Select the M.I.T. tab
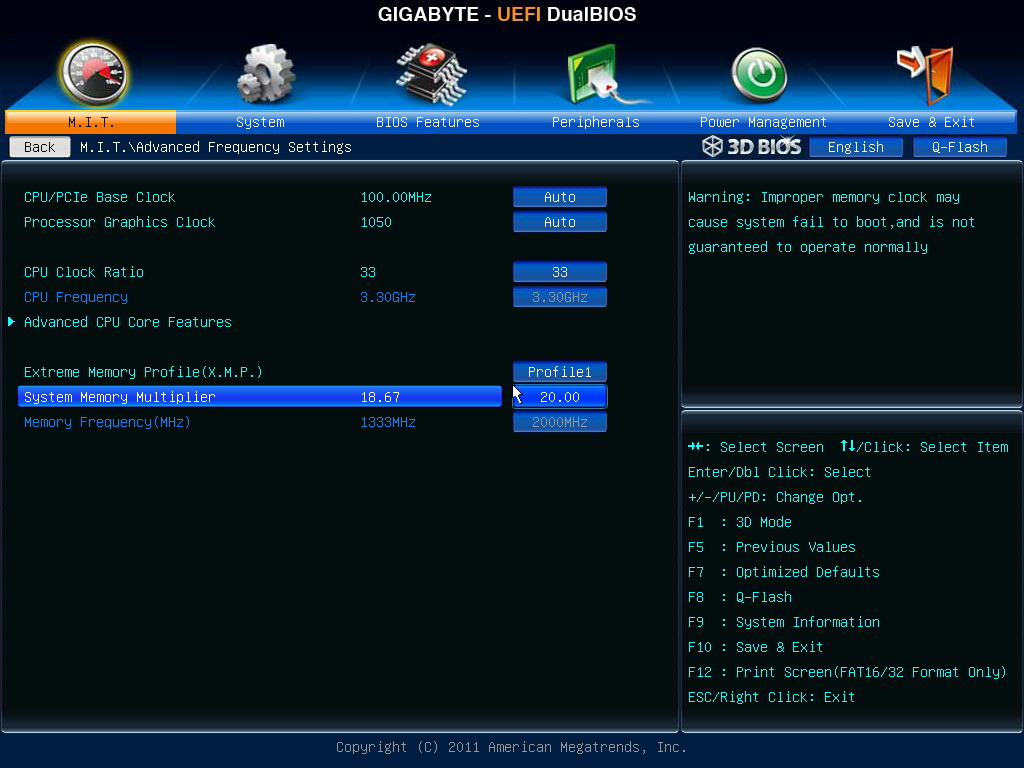Screen dimensions: 1024x768 point(91,122)
